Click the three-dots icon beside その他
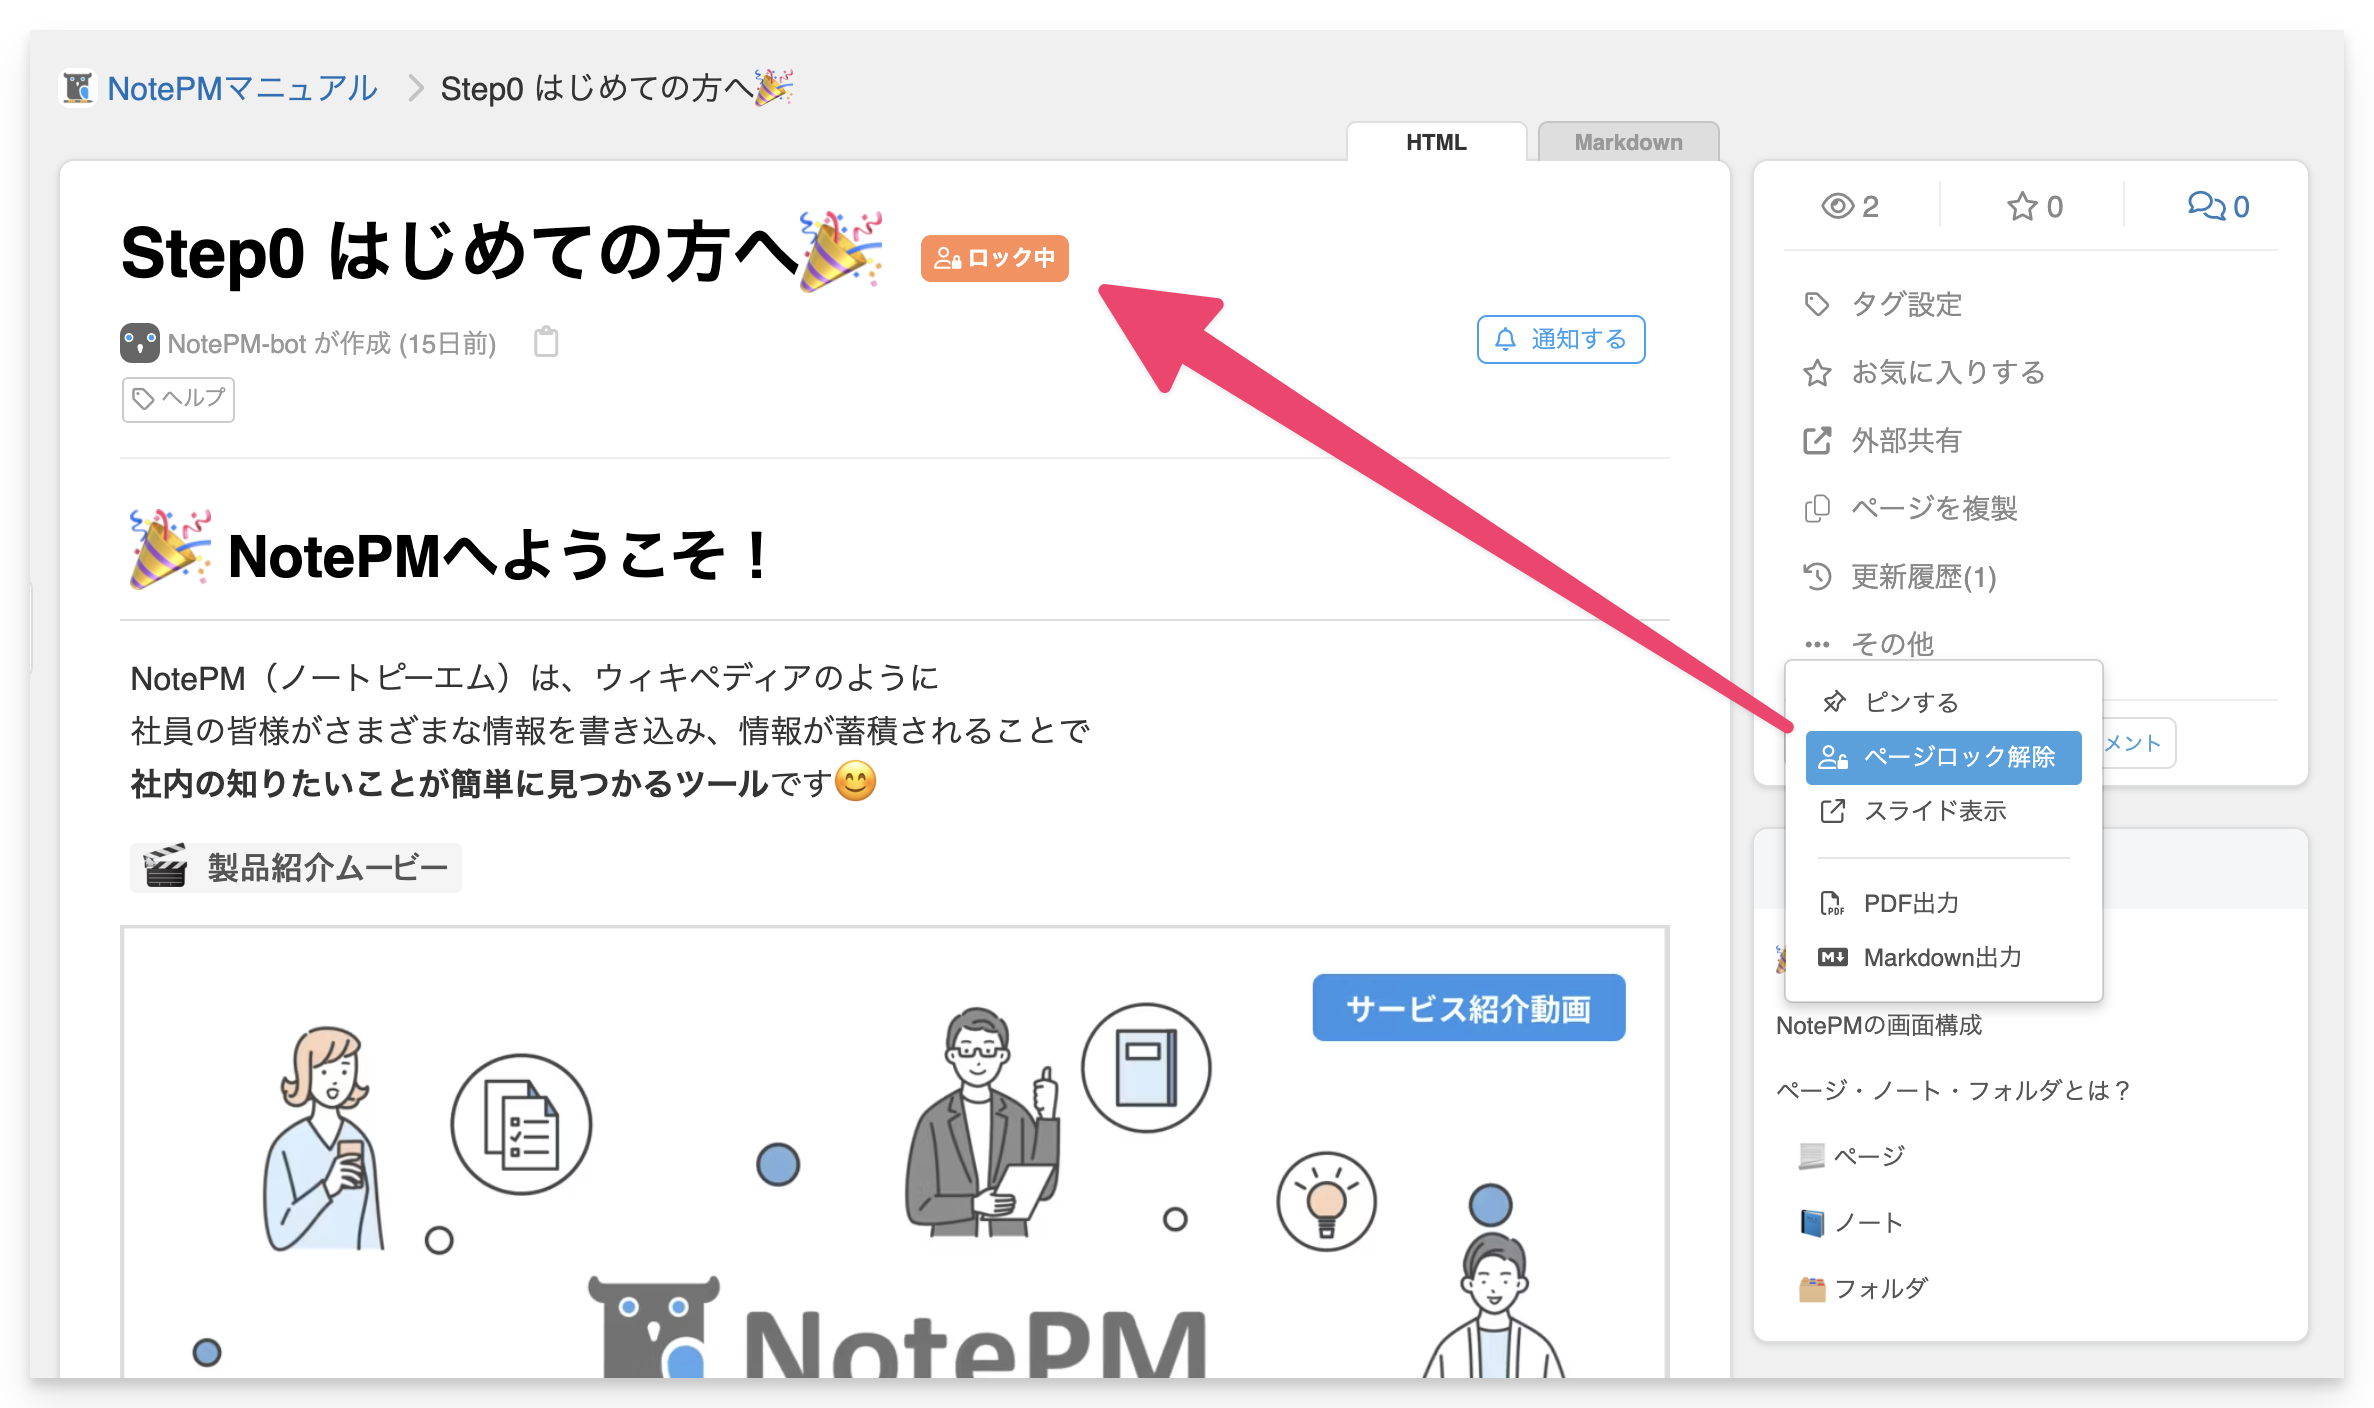Image resolution: width=2374 pixels, height=1408 pixels. pyautogui.click(x=1817, y=644)
